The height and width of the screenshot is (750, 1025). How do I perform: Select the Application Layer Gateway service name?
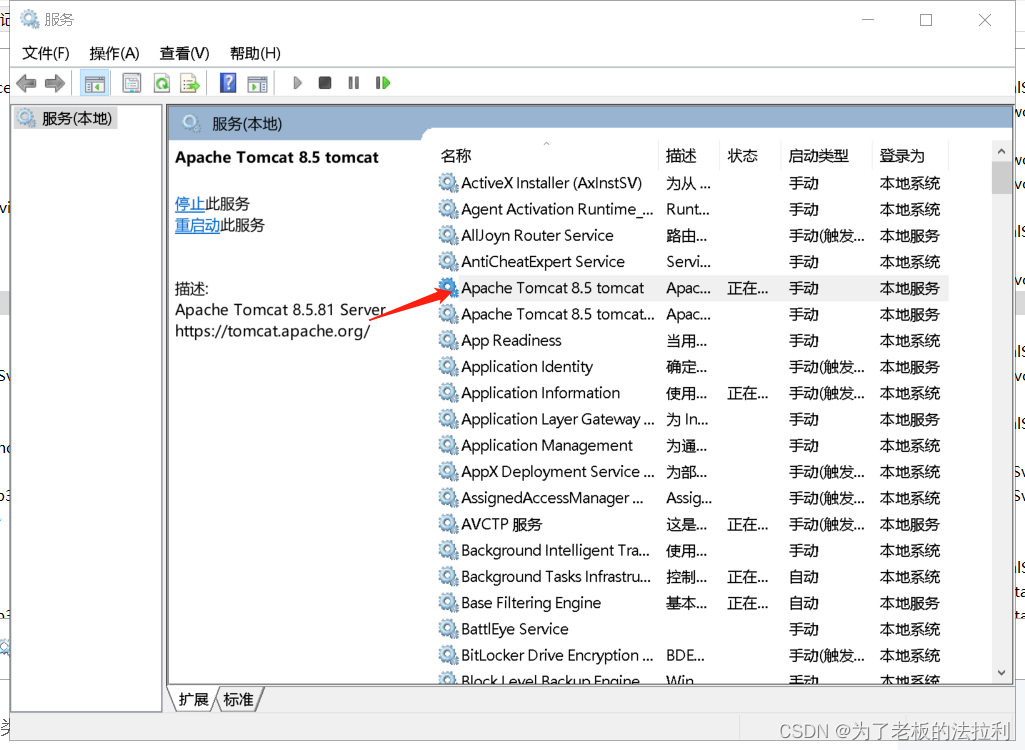pyautogui.click(x=558, y=419)
